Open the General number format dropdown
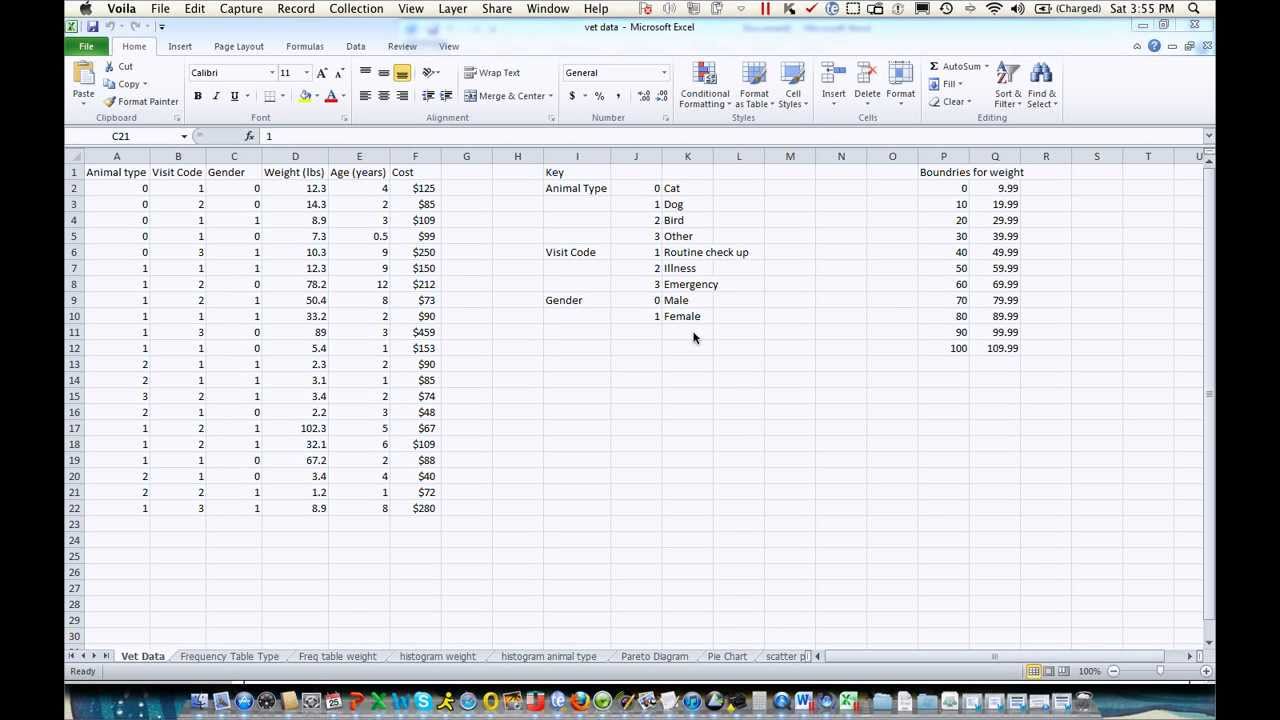 (x=663, y=73)
